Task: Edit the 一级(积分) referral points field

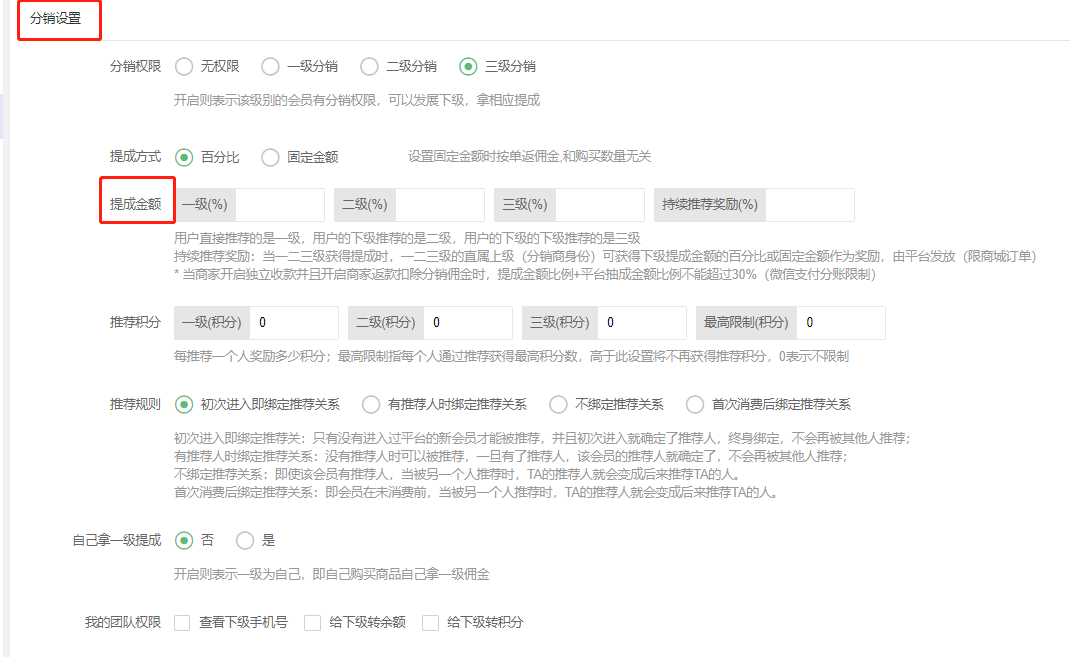Action: coord(294,323)
